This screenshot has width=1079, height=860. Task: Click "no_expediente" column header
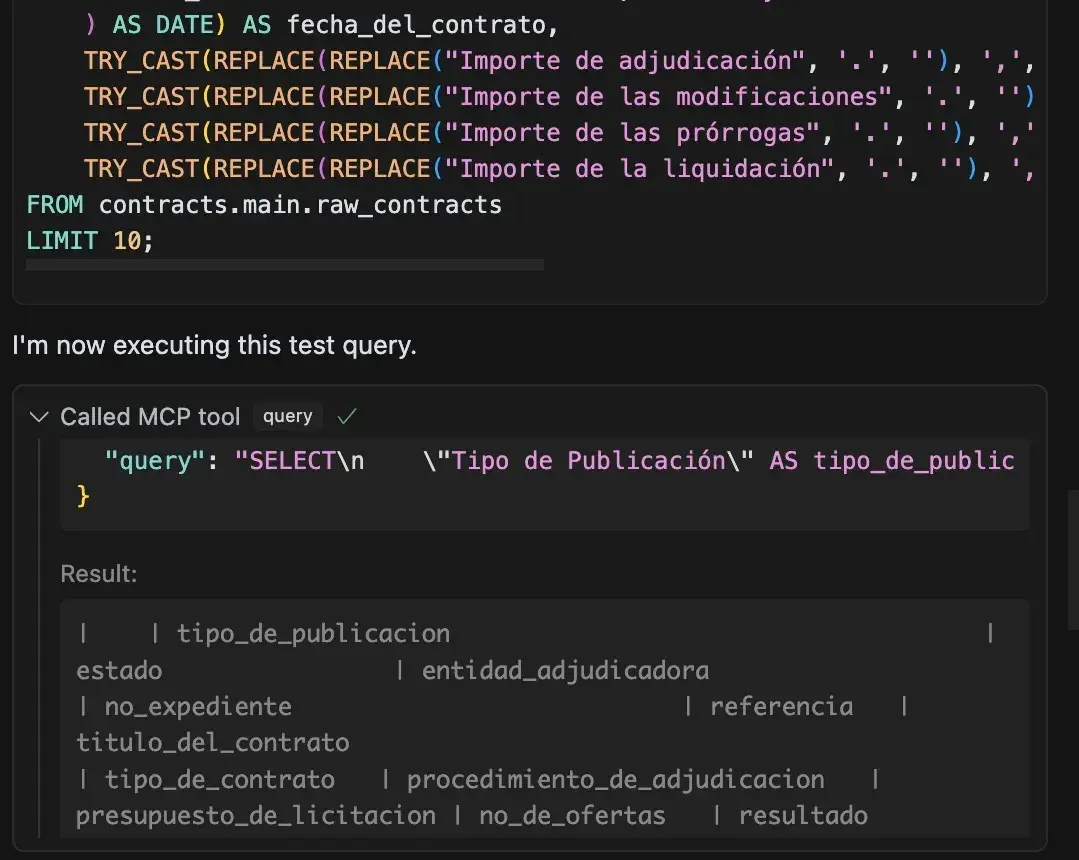(x=198, y=707)
